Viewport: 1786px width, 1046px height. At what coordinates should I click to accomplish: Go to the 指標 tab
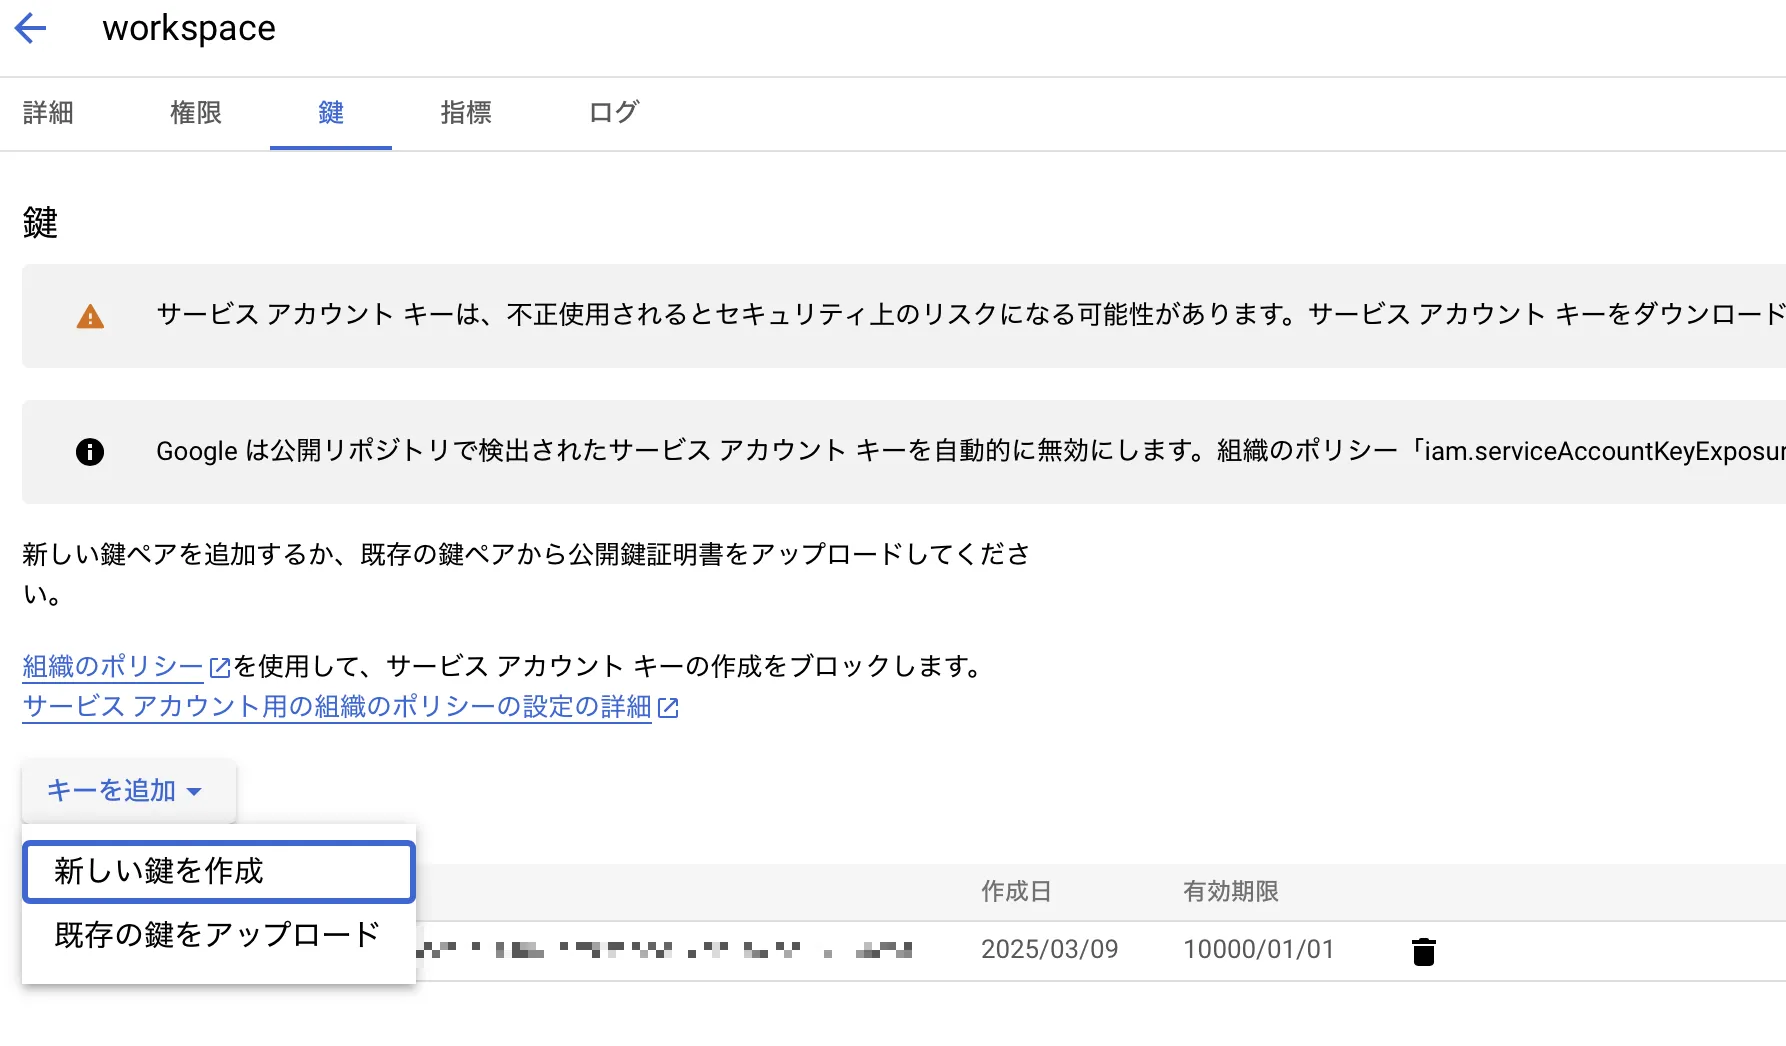[466, 113]
